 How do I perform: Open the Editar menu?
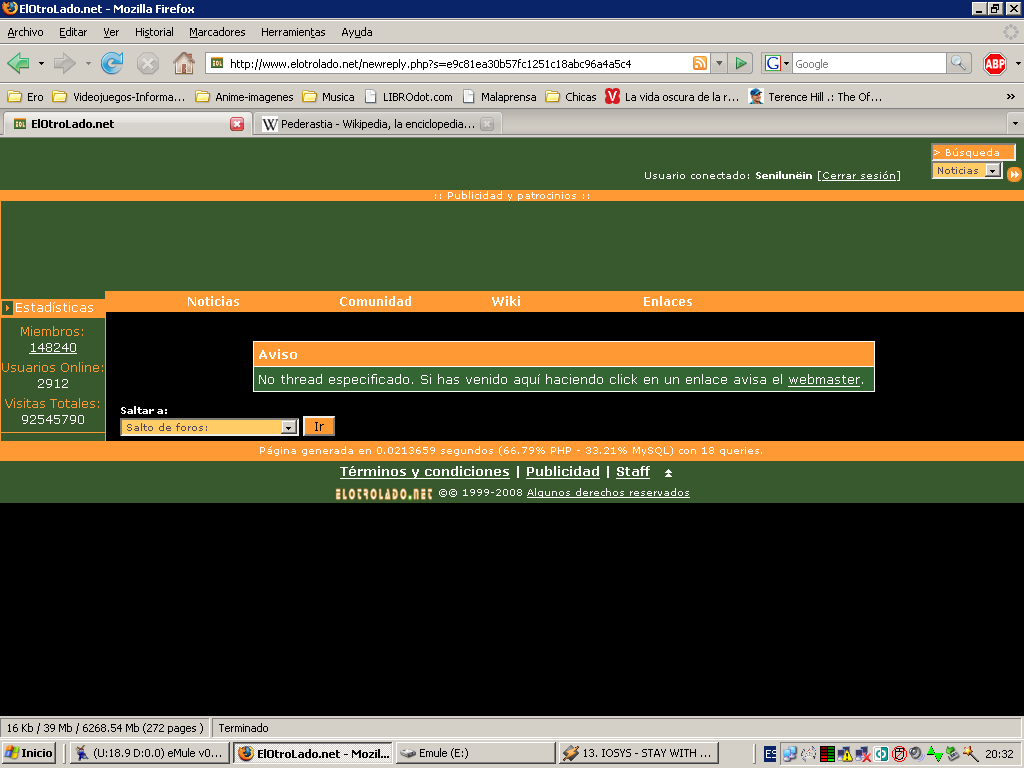coord(73,32)
